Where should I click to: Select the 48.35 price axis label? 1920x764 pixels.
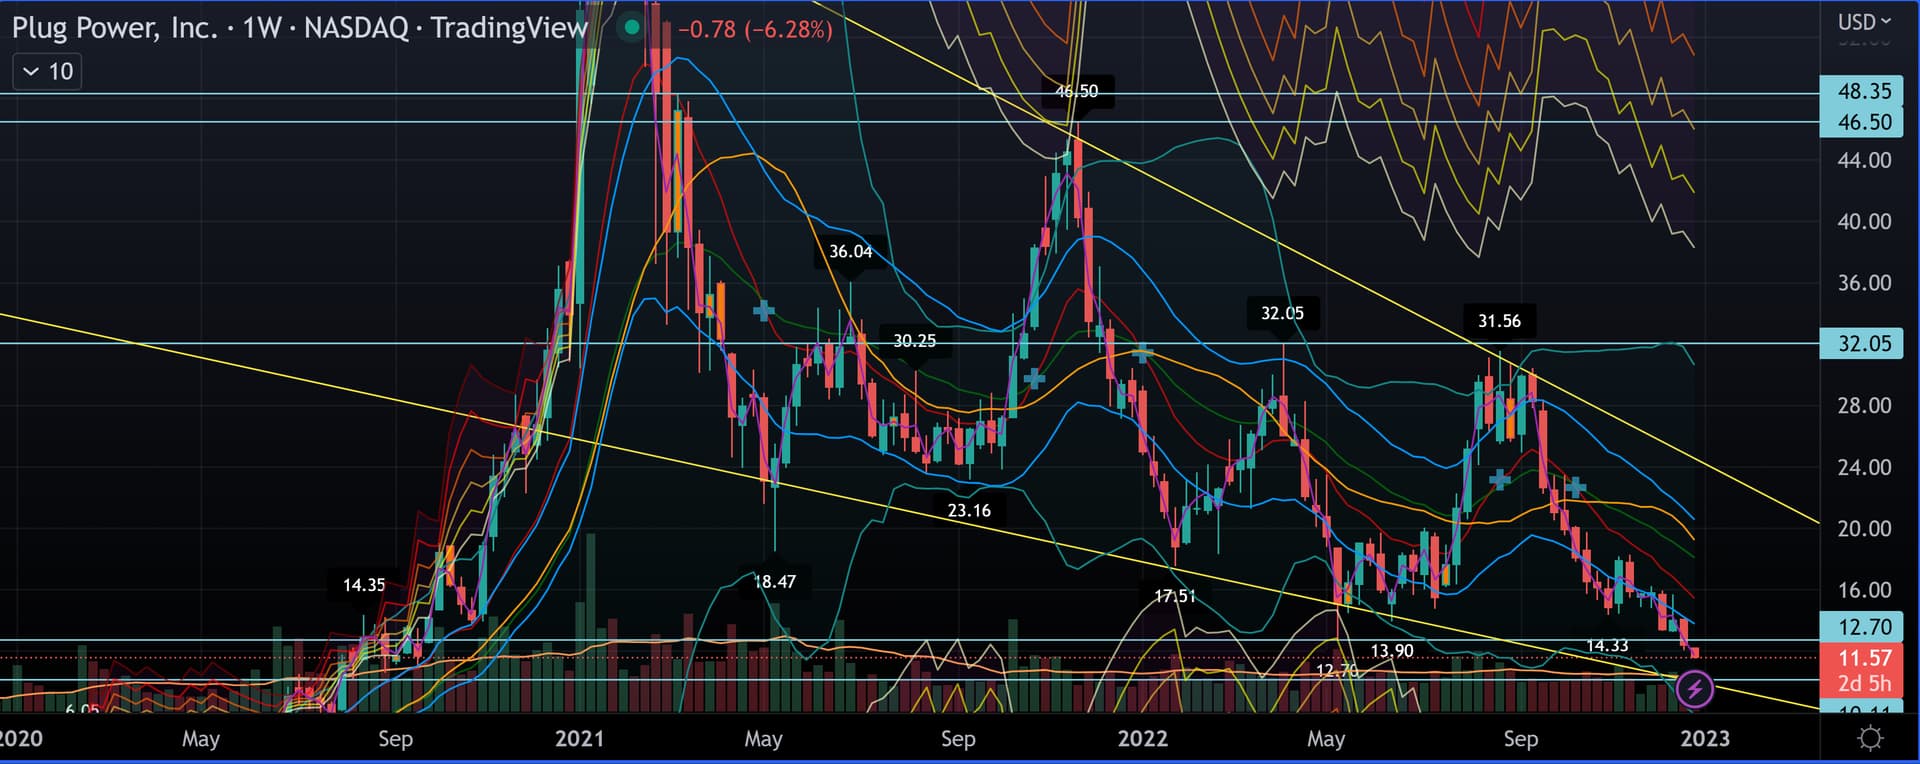(1864, 91)
